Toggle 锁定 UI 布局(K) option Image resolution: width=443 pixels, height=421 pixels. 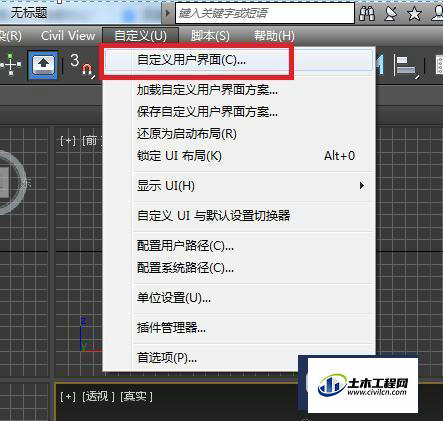(x=238, y=156)
